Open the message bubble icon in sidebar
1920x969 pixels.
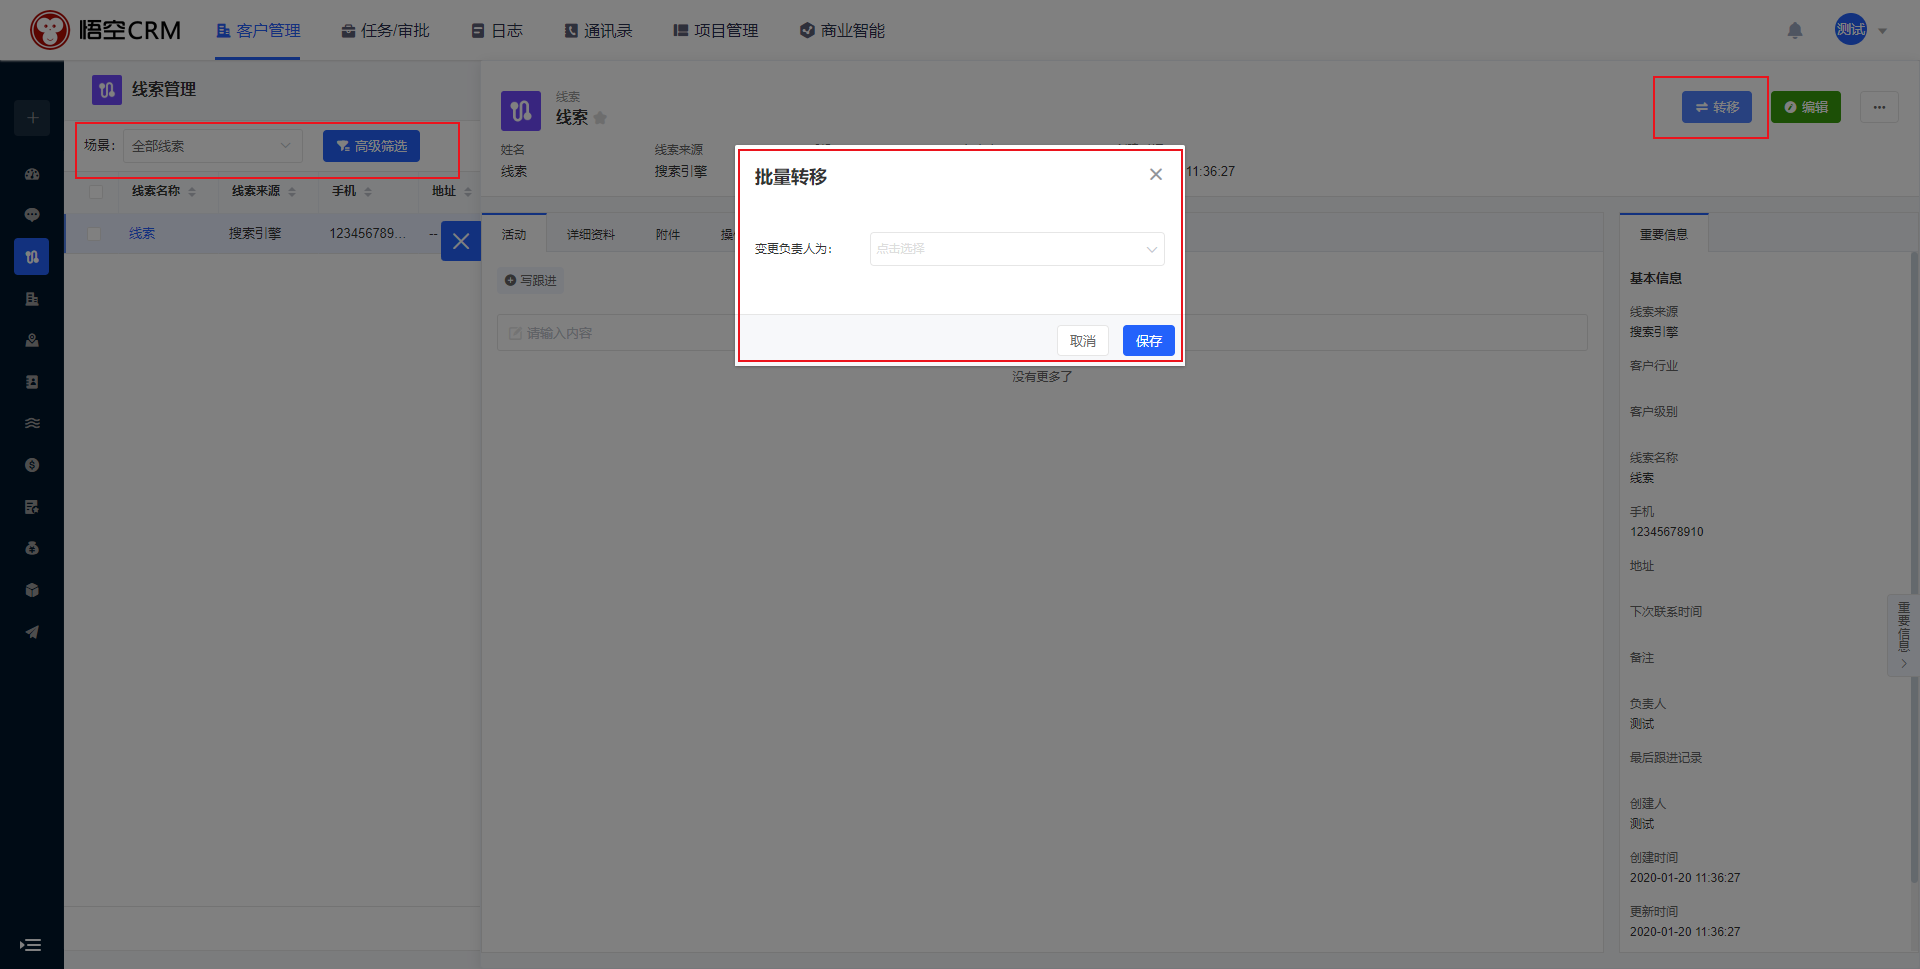pyautogui.click(x=32, y=215)
